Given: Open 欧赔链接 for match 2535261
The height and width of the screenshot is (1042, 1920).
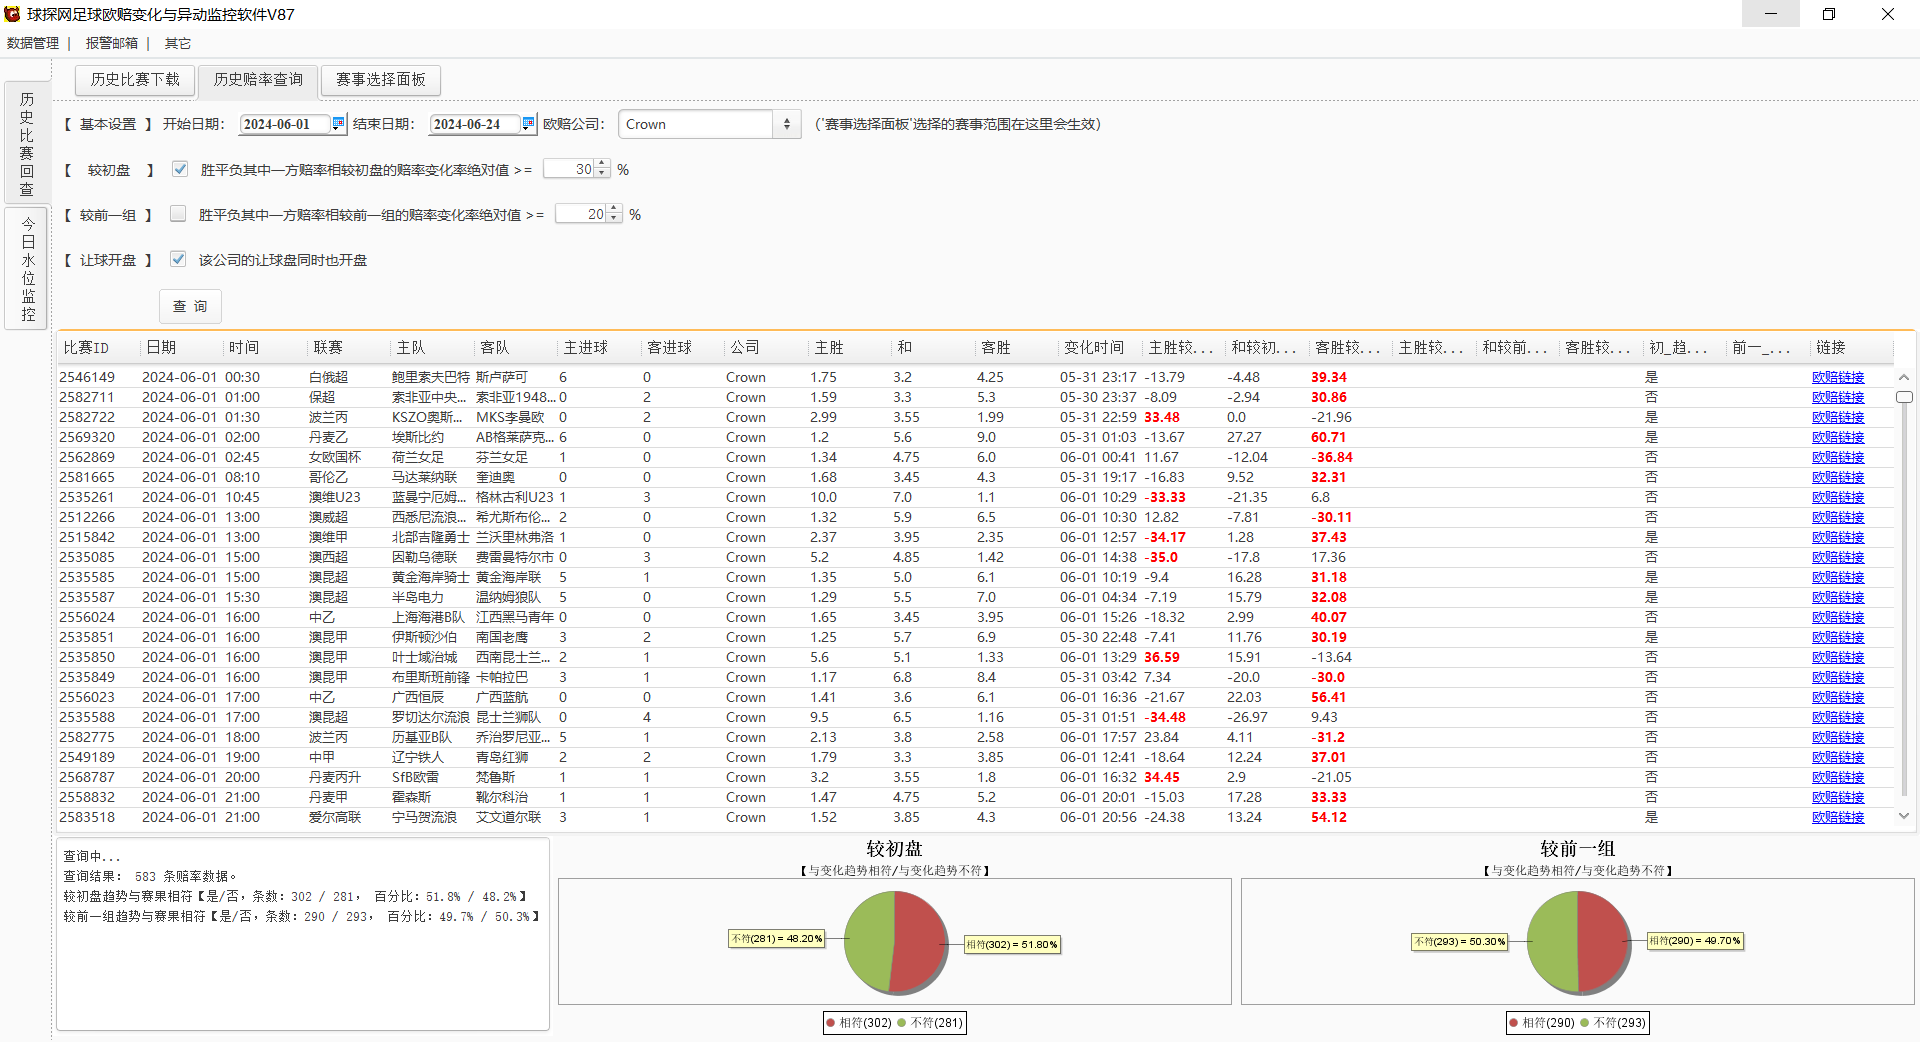Looking at the screenshot, I should pyautogui.click(x=1838, y=497).
